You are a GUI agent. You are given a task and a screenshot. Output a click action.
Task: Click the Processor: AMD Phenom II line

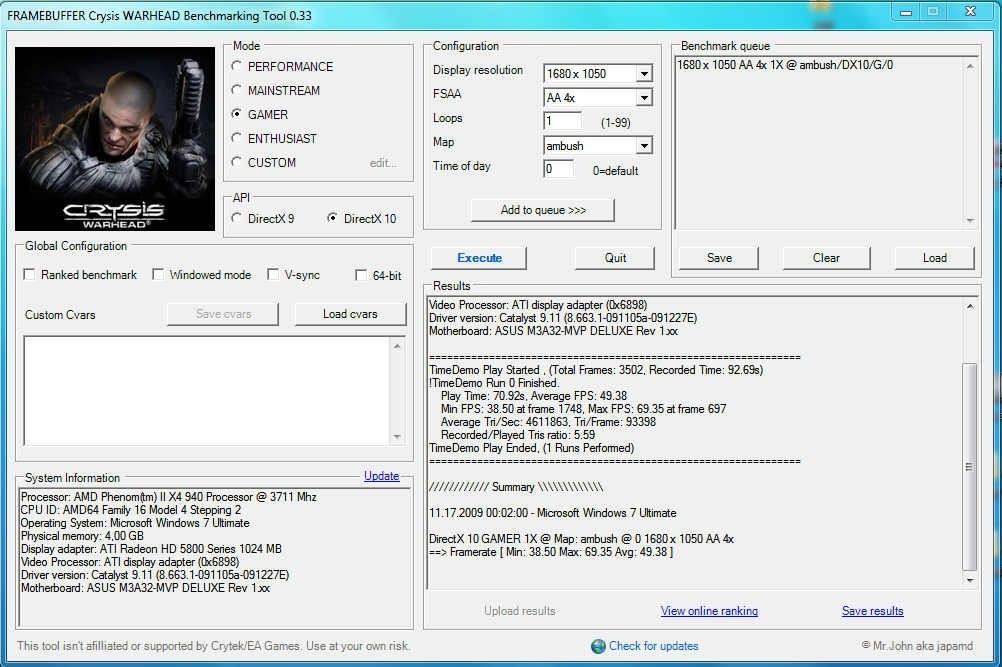point(169,497)
